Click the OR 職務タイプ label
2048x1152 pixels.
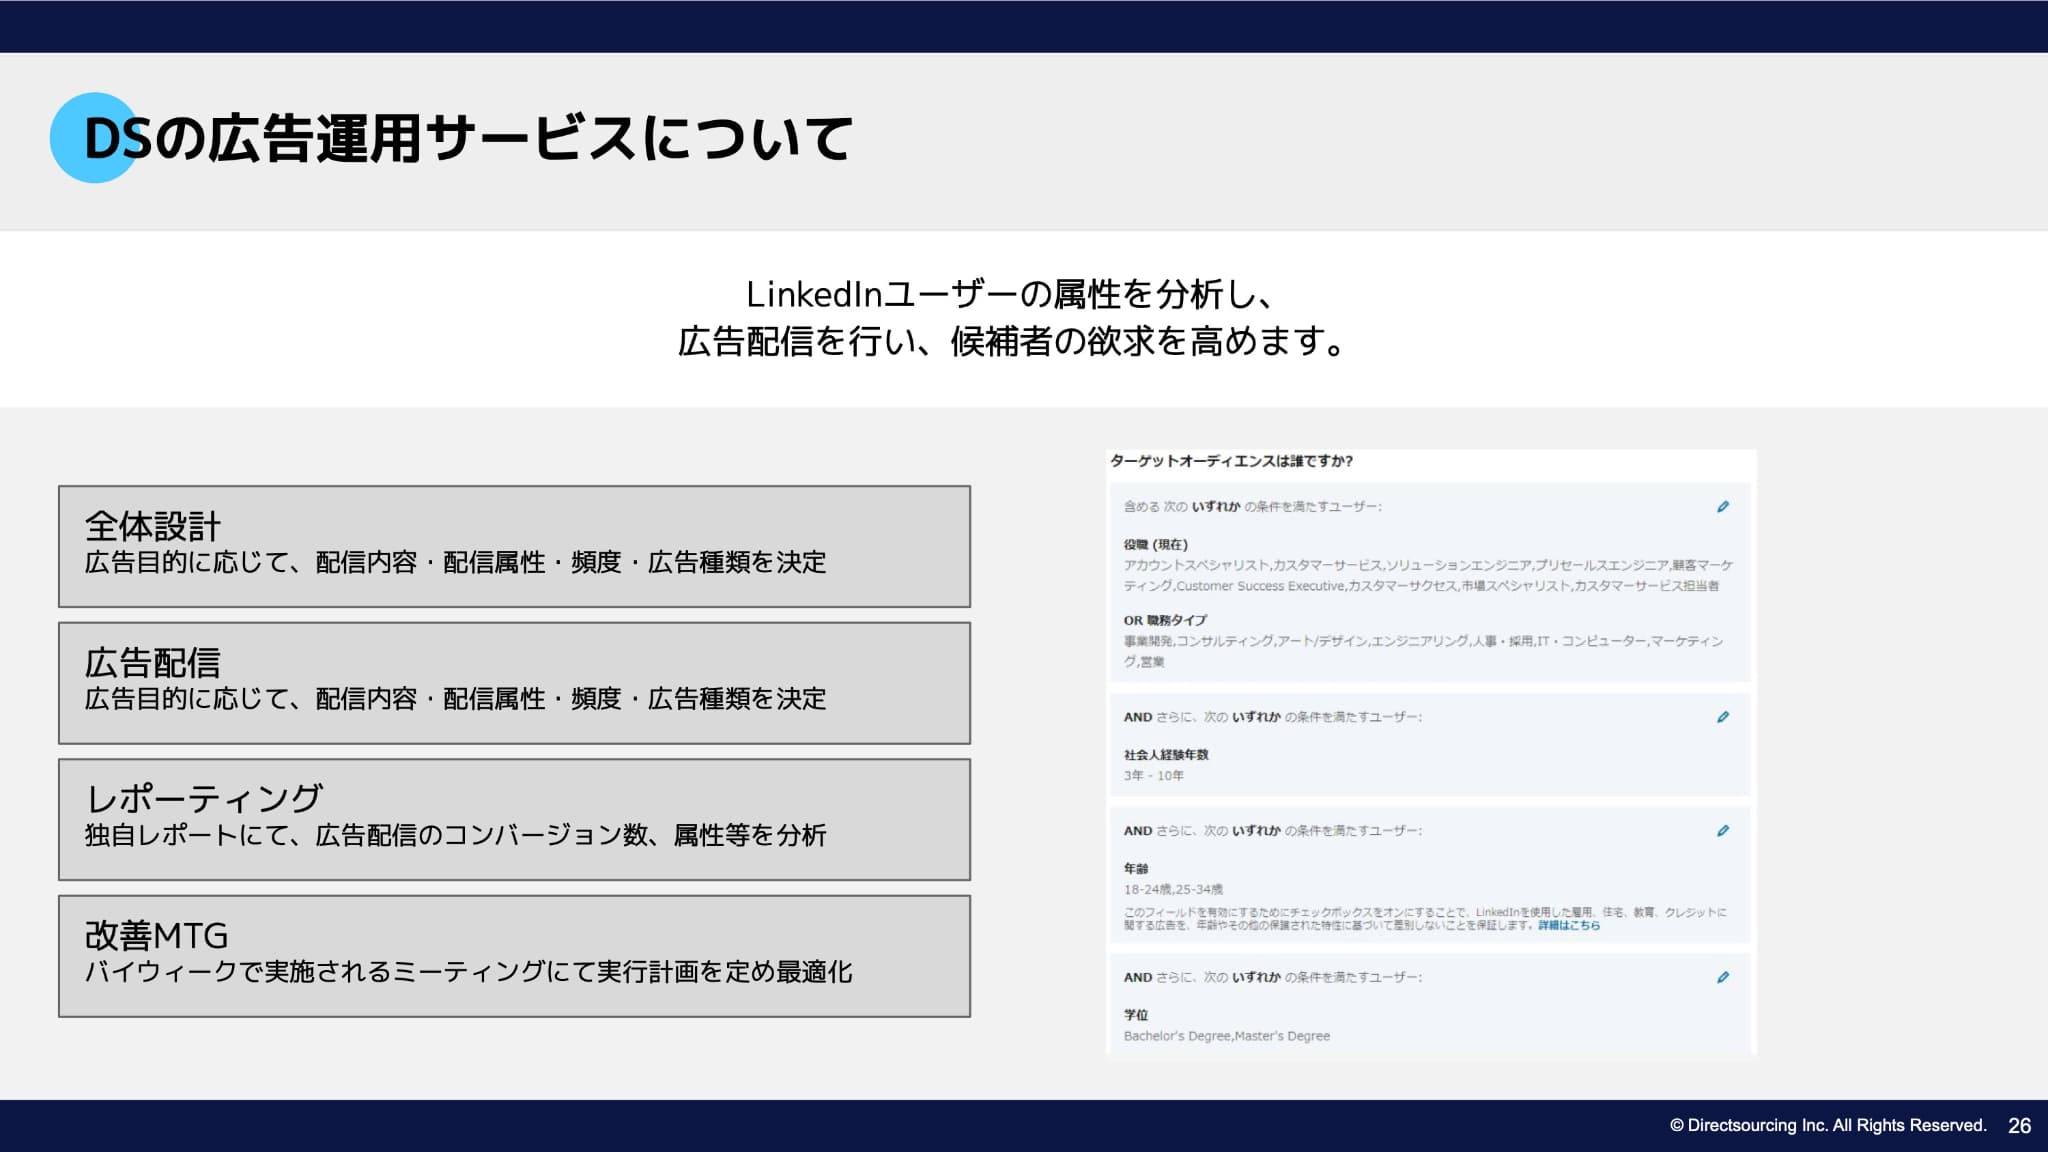[1165, 620]
